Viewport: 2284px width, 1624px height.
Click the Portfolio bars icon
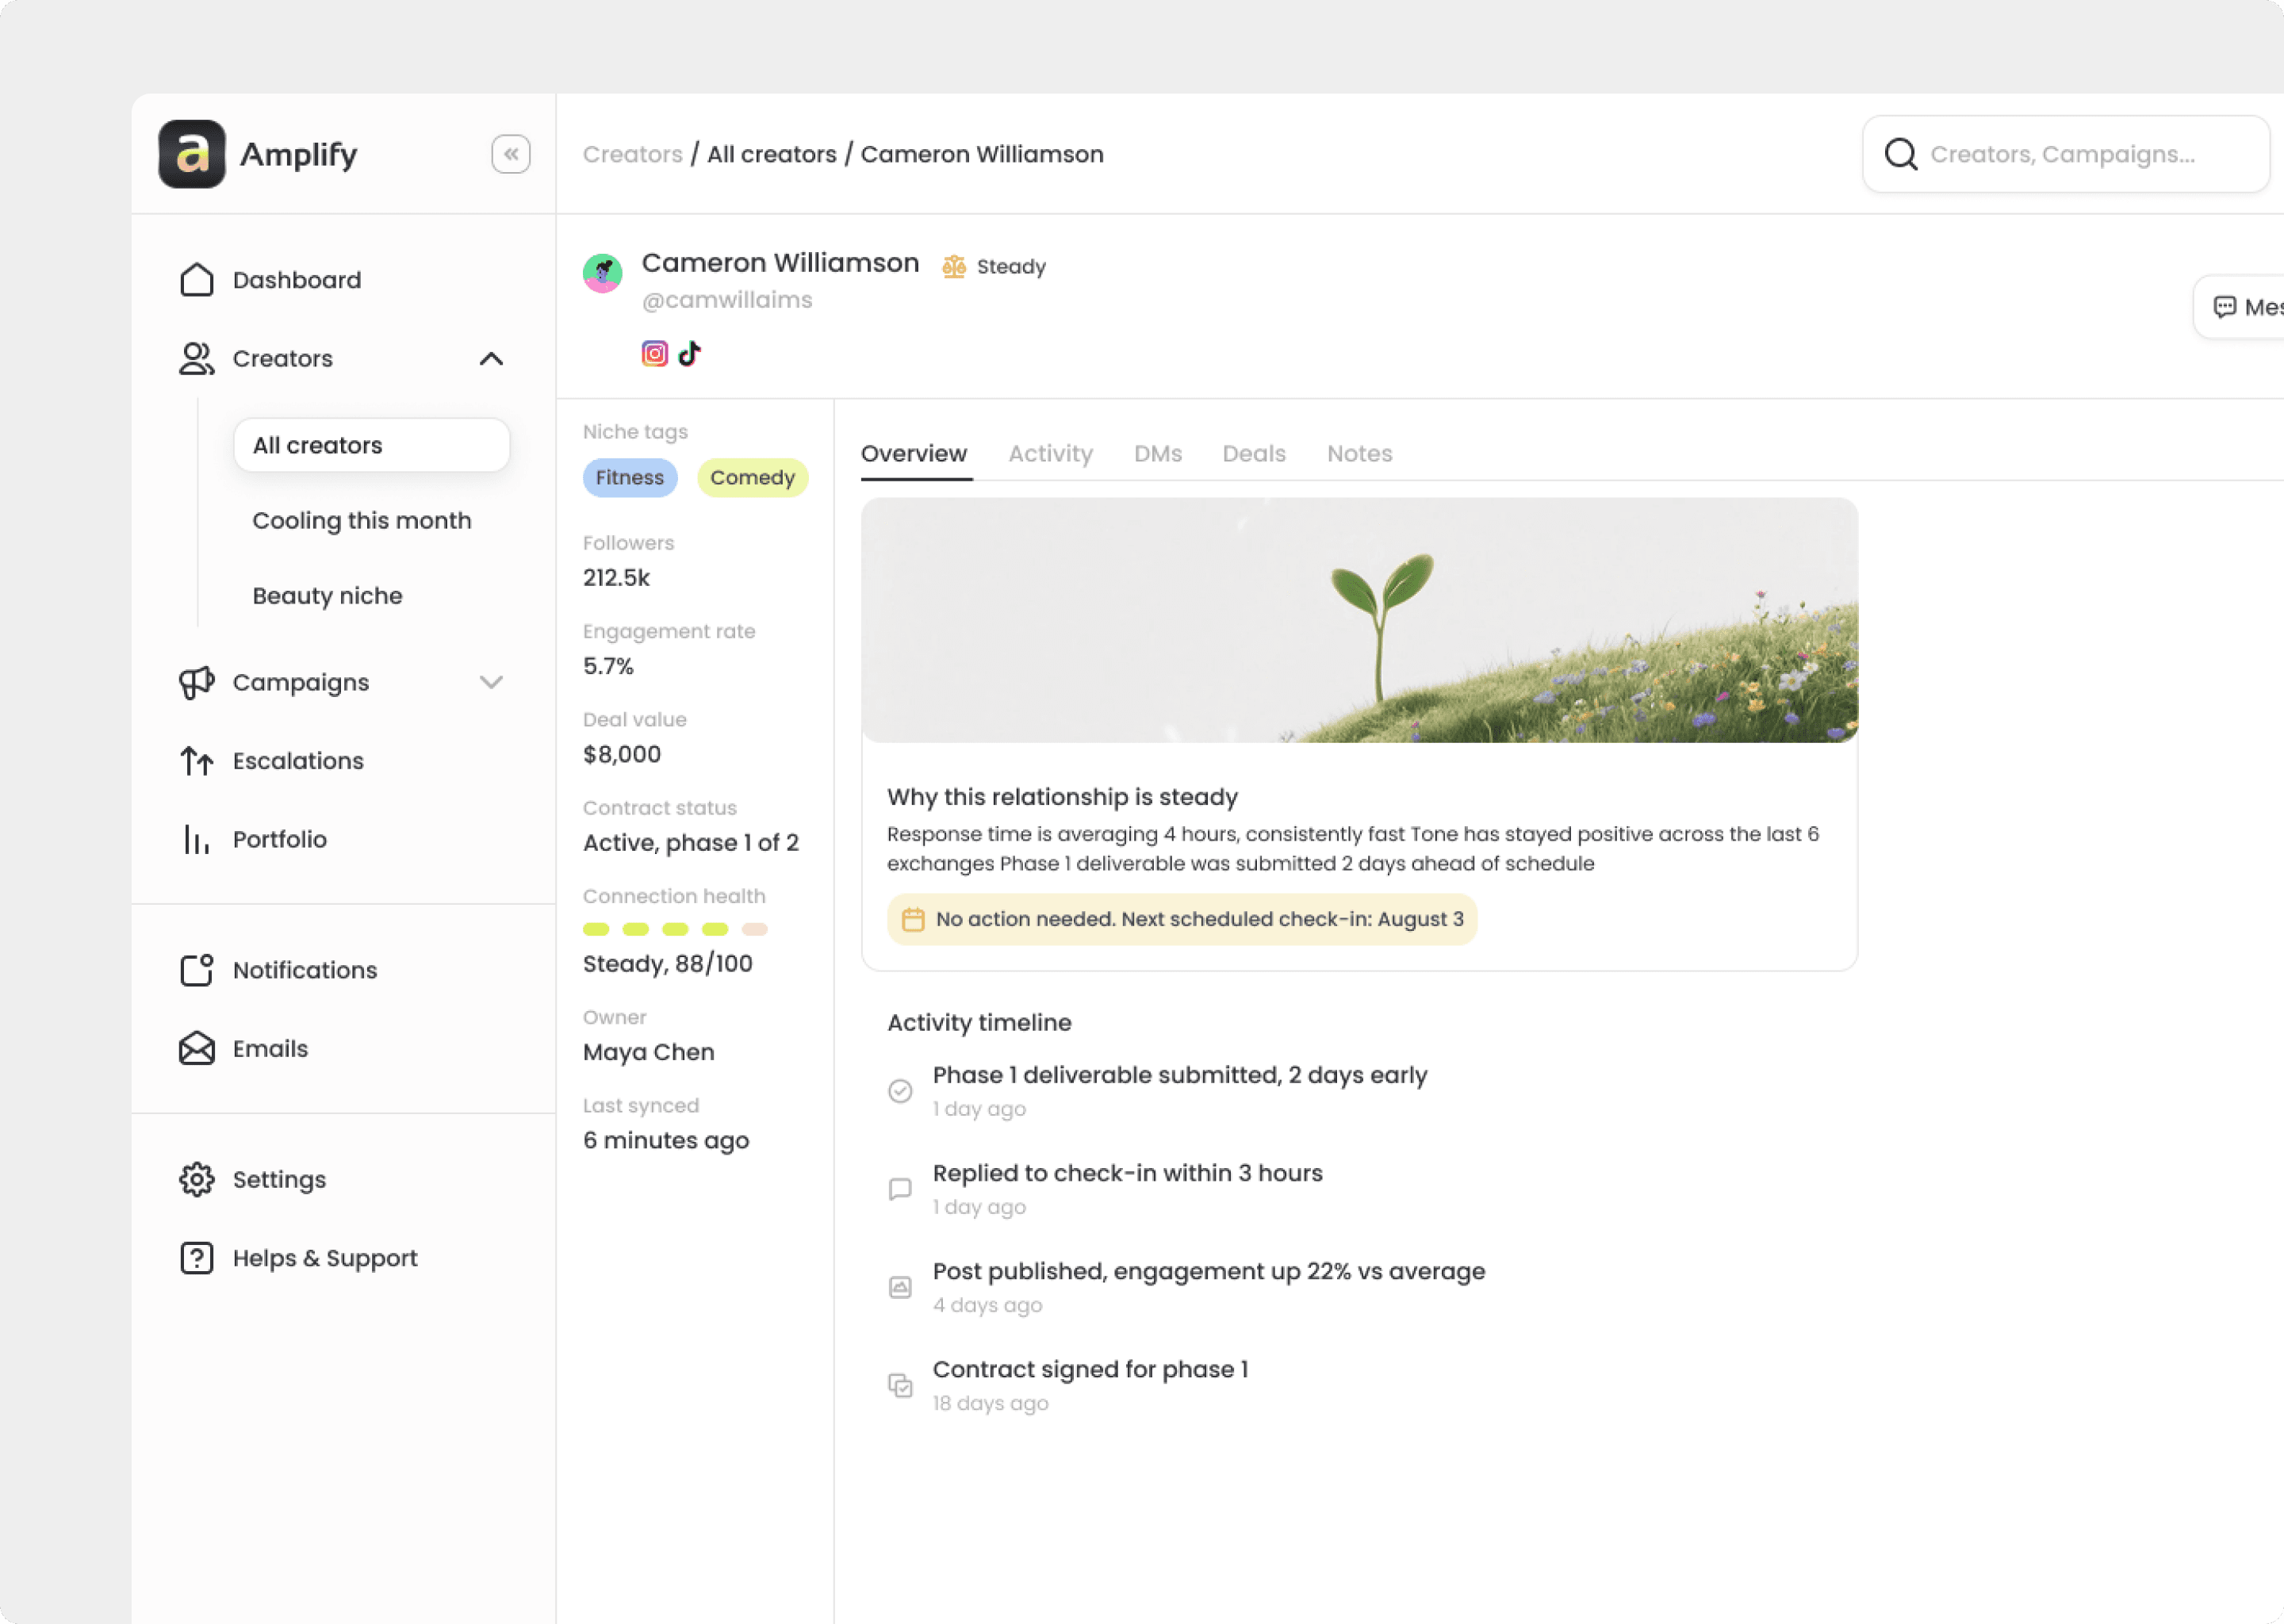197,840
